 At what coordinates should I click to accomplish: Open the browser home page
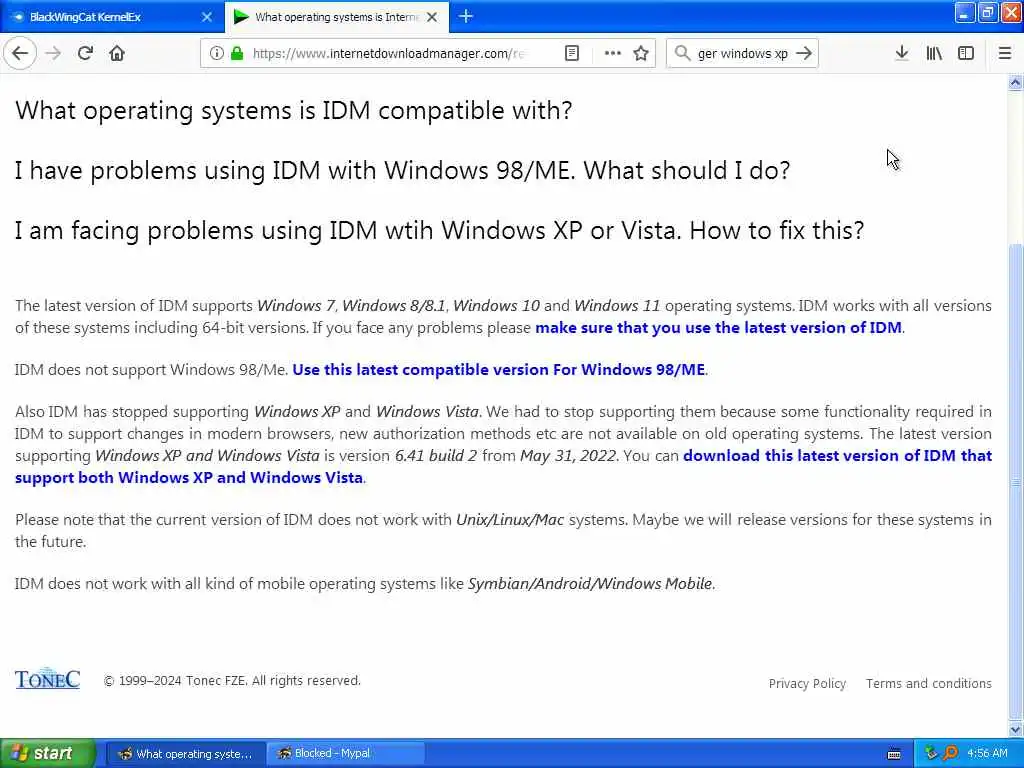pyautogui.click(x=117, y=54)
